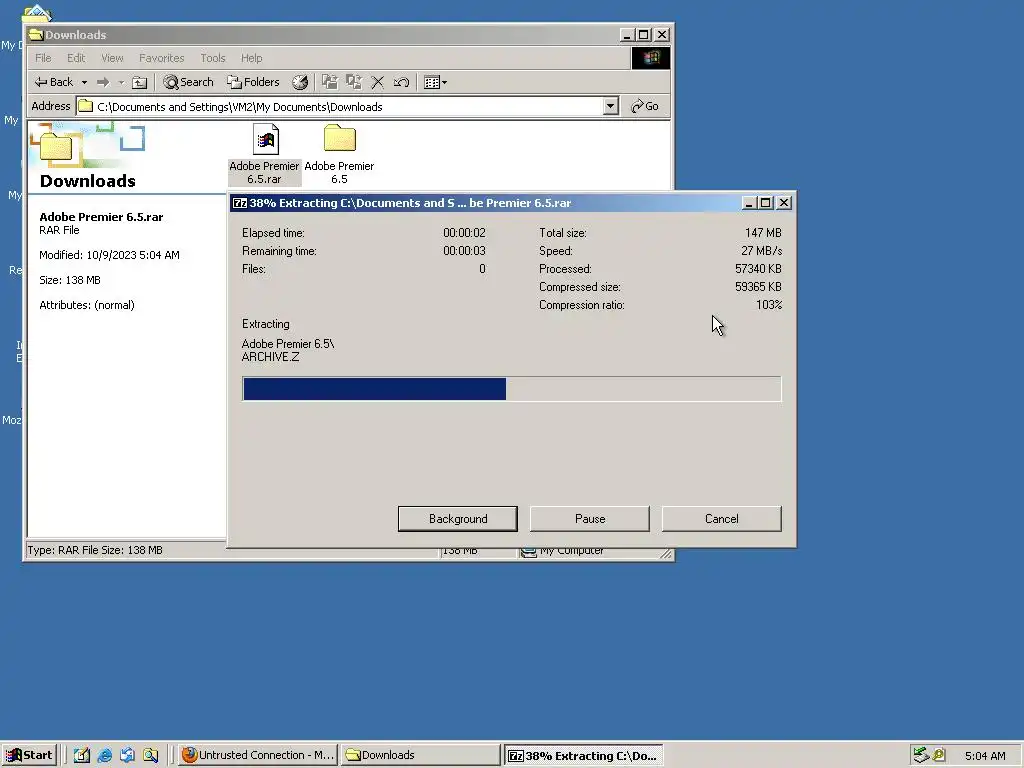Viewport: 1024px width, 768px height.
Task: Click the Windows logo throbber in Downloads window
Action: click(x=650, y=58)
